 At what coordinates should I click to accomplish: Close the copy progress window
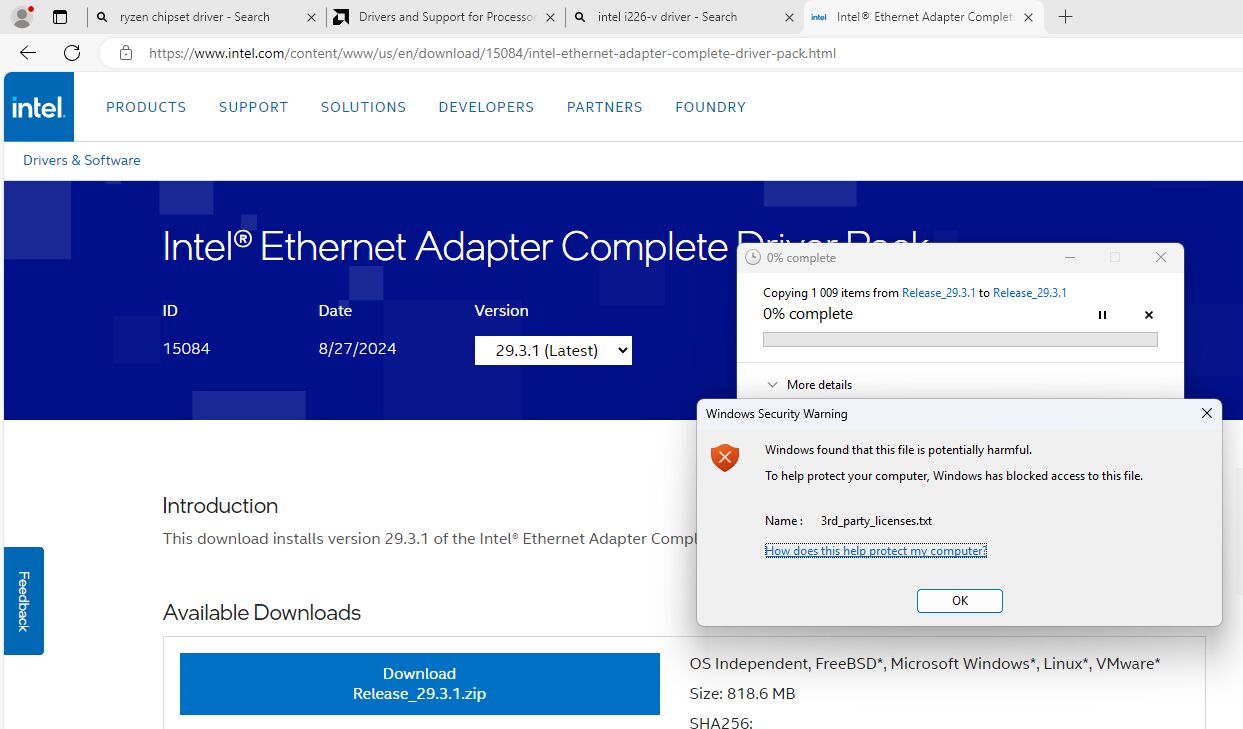tap(1161, 258)
